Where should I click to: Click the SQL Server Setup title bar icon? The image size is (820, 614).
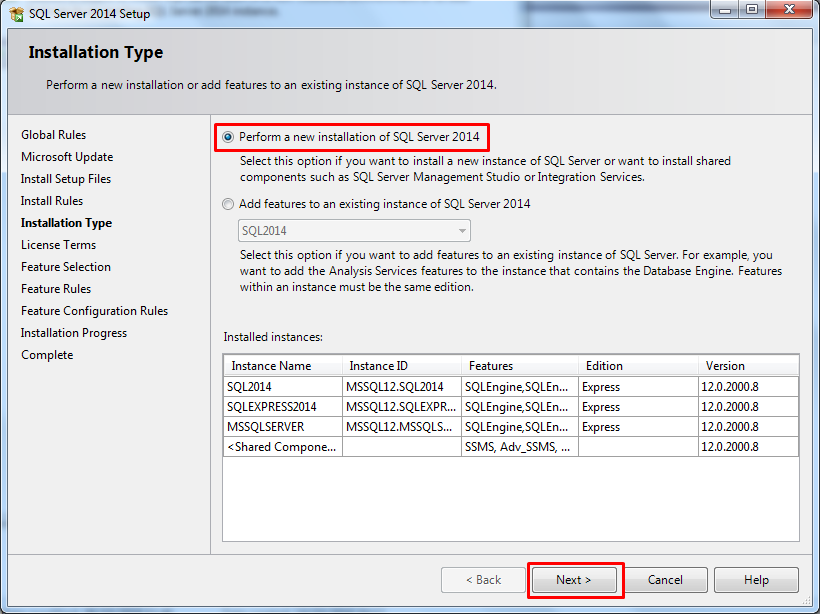click(x=16, y=14)
